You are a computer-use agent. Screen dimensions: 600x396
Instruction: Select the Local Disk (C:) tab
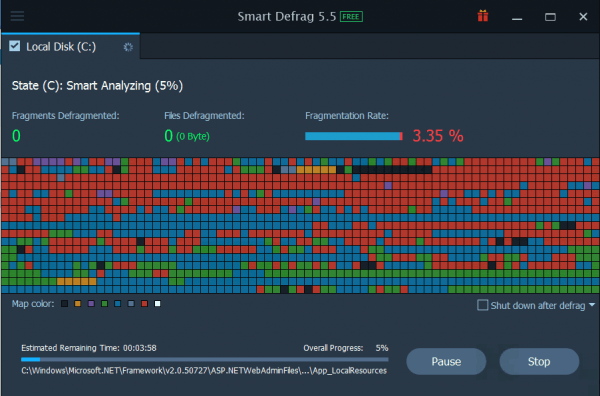click(x=71, y=46)
